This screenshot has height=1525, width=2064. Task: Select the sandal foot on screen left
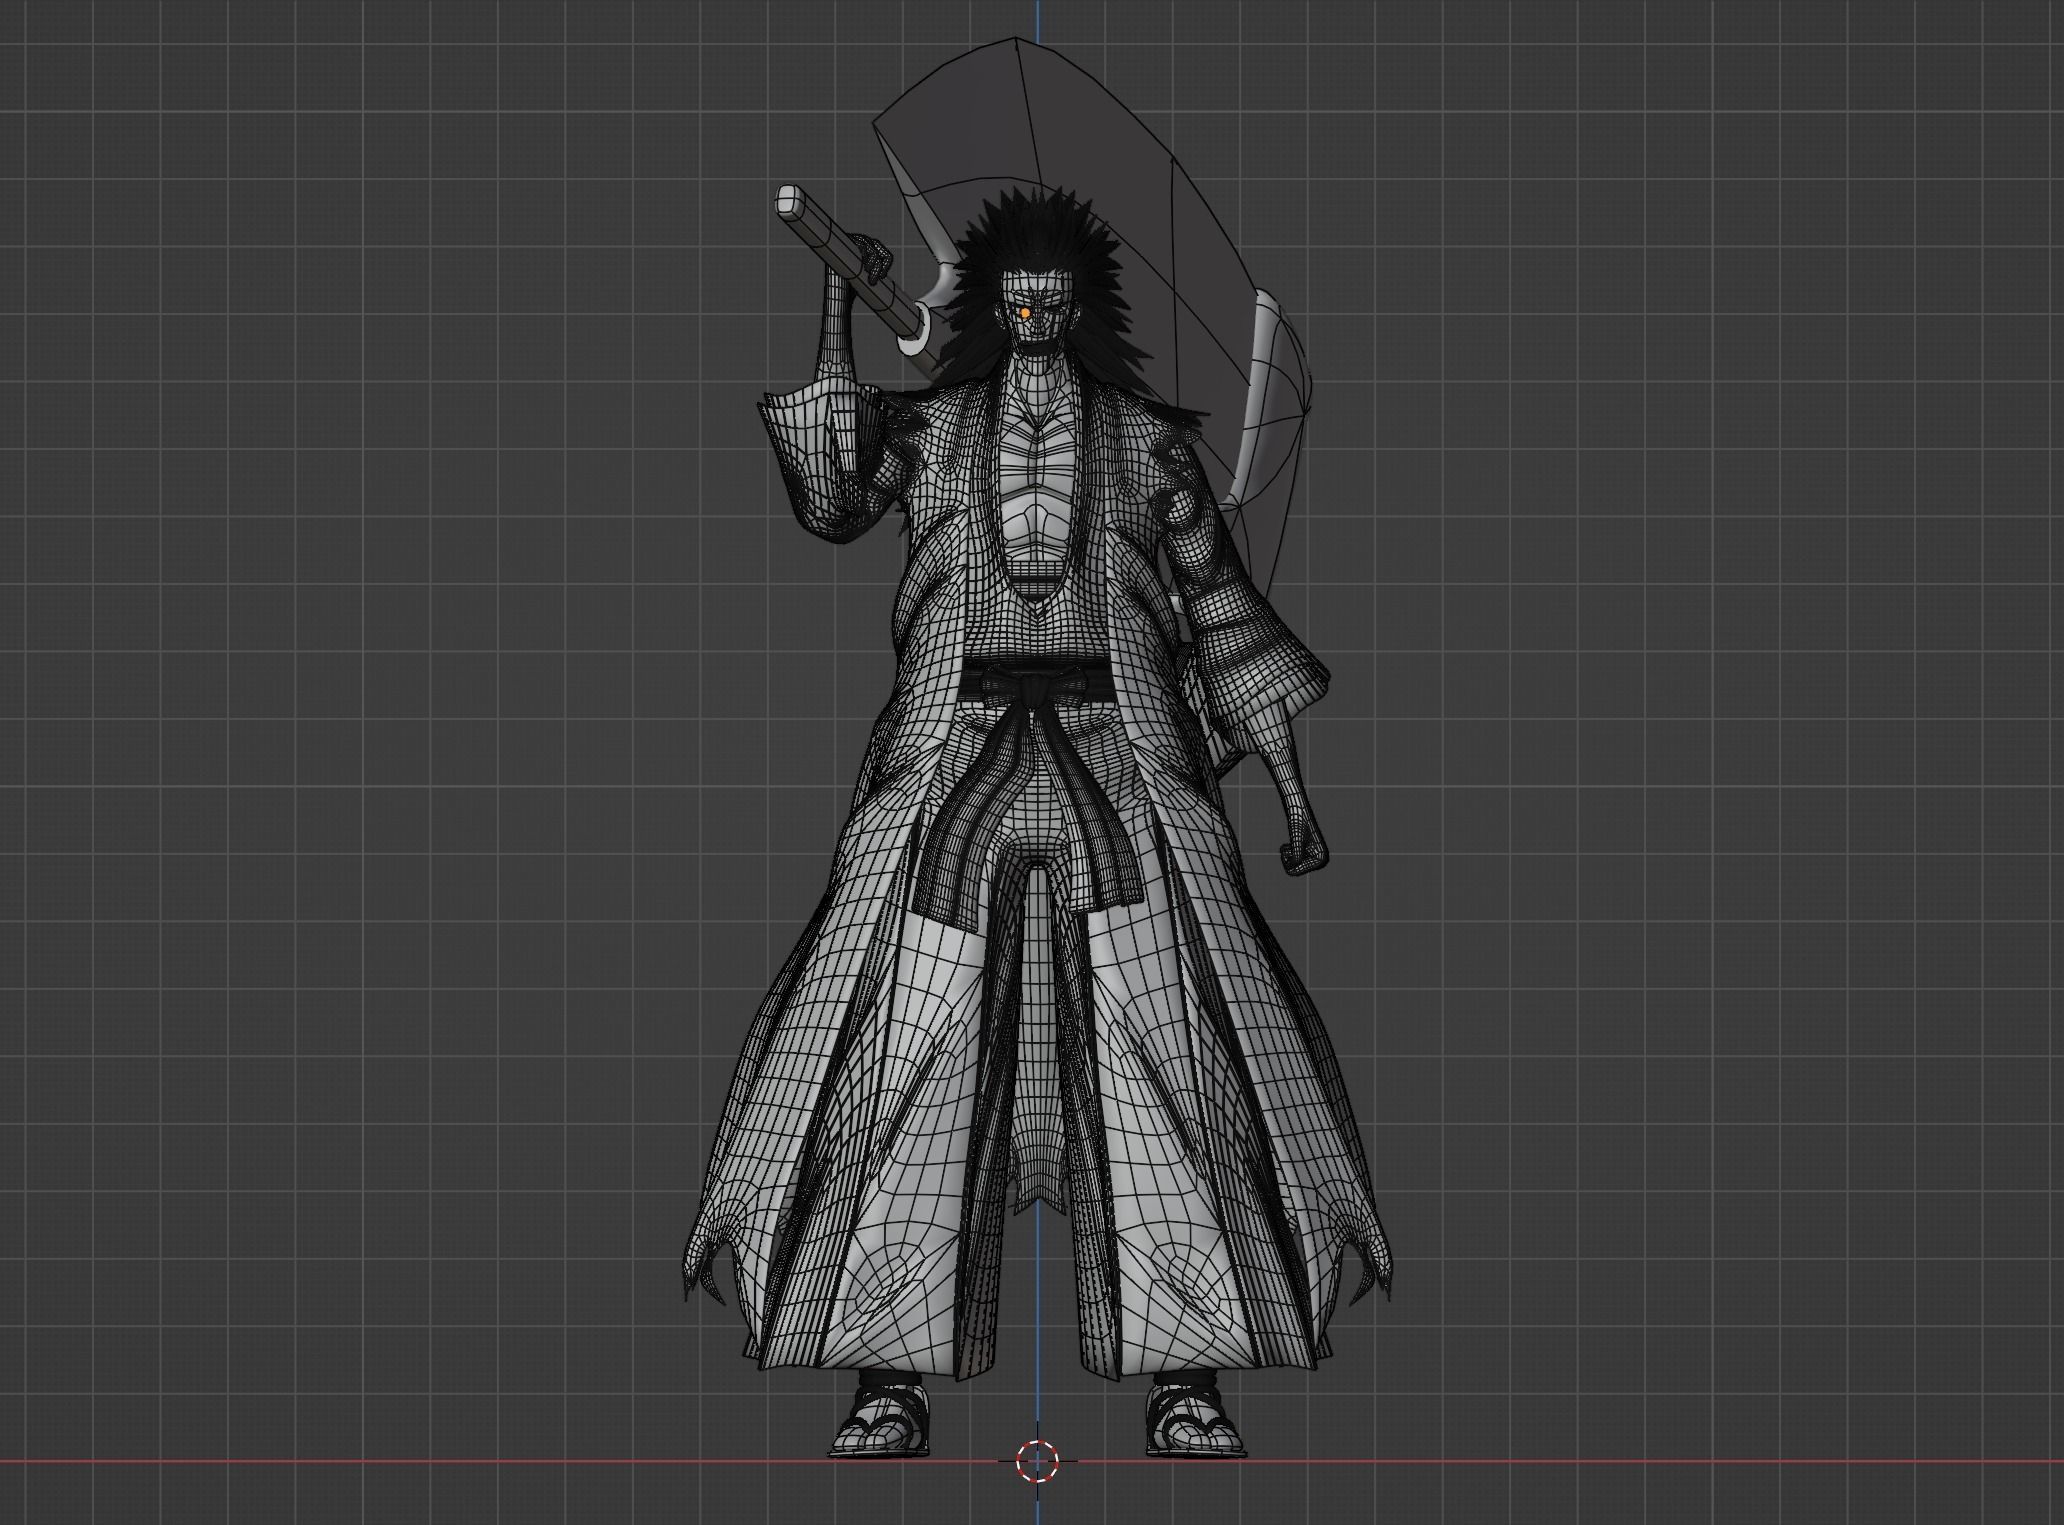pyautogui.click(x=880, y=1430)
